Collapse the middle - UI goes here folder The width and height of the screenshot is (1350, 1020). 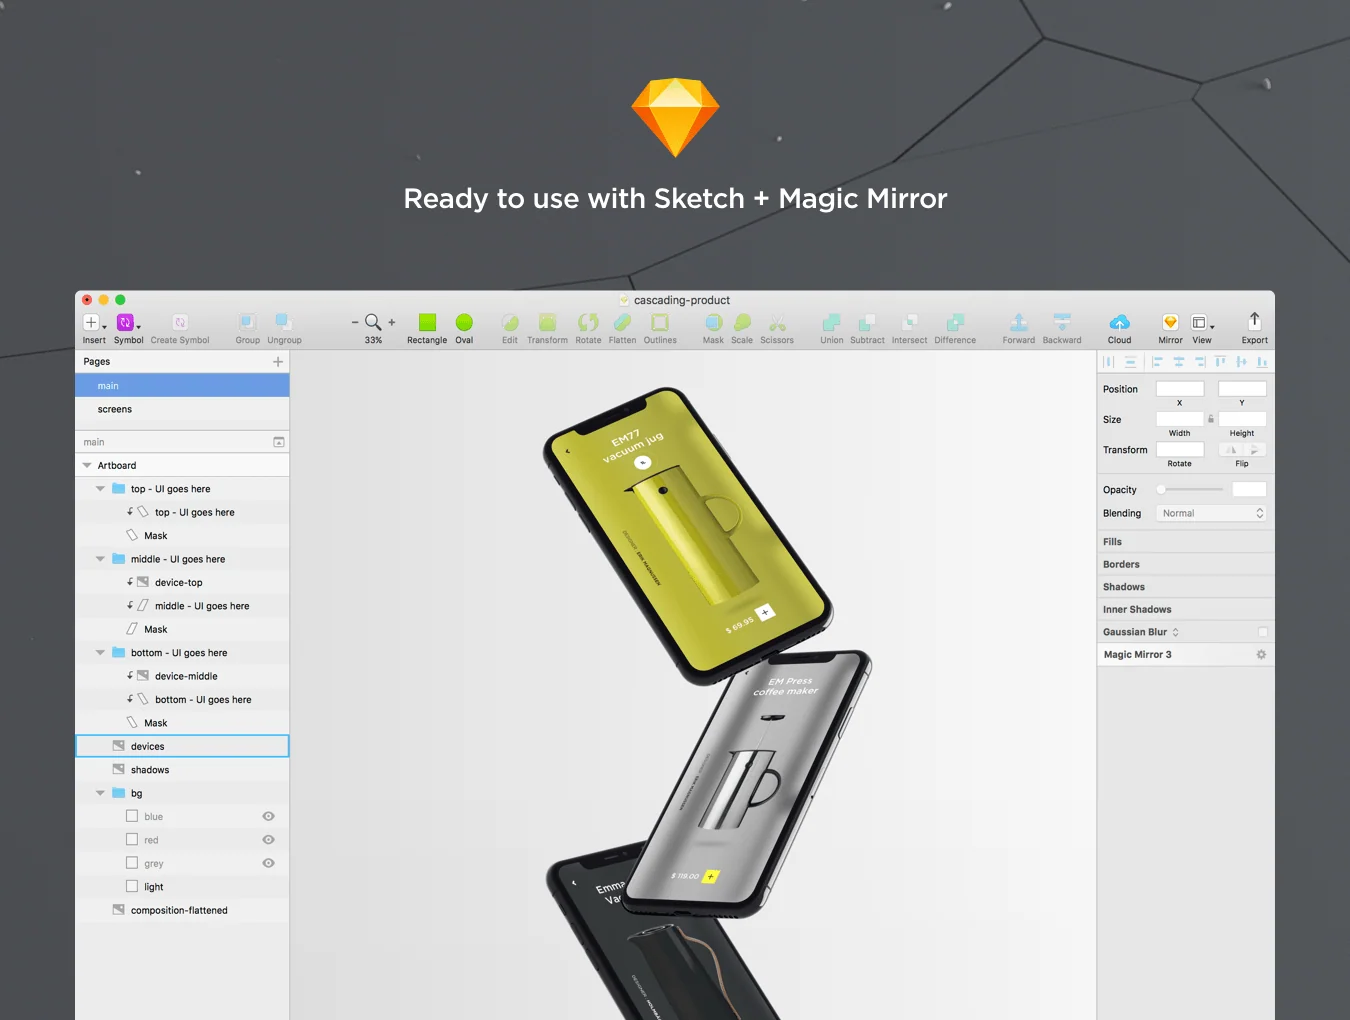click(100, 559)
